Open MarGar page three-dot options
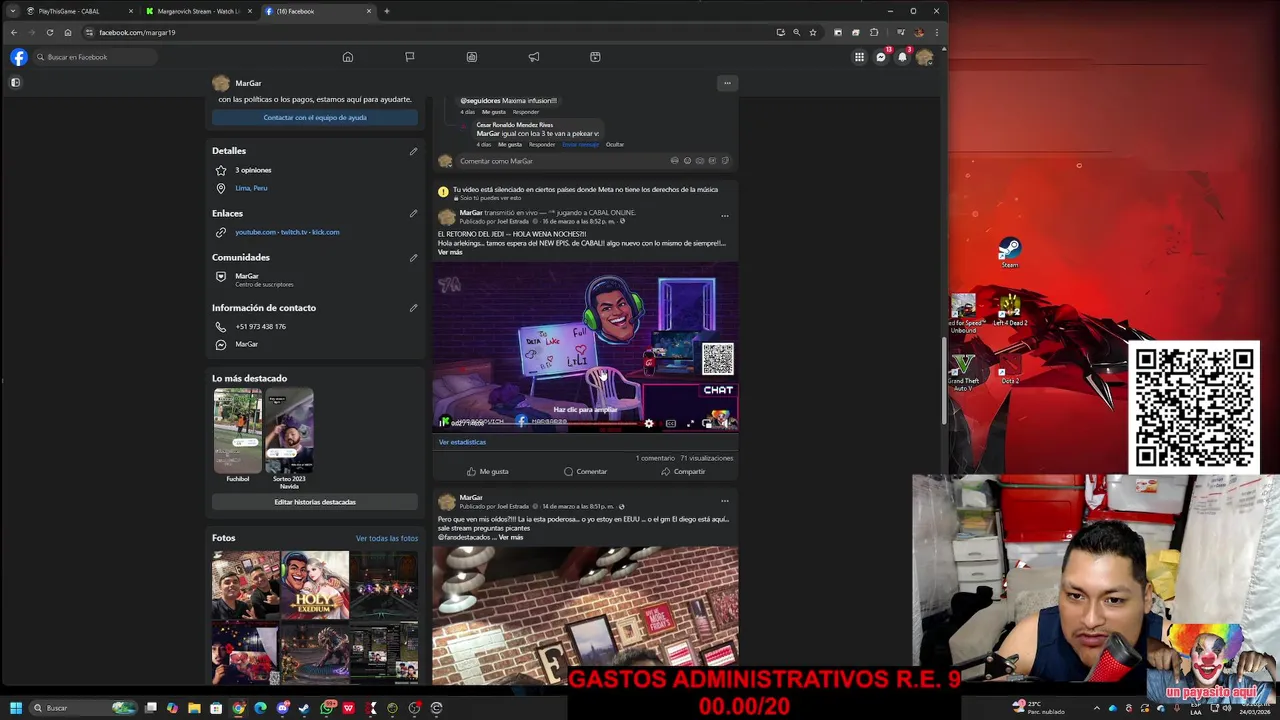 [727, 83]
